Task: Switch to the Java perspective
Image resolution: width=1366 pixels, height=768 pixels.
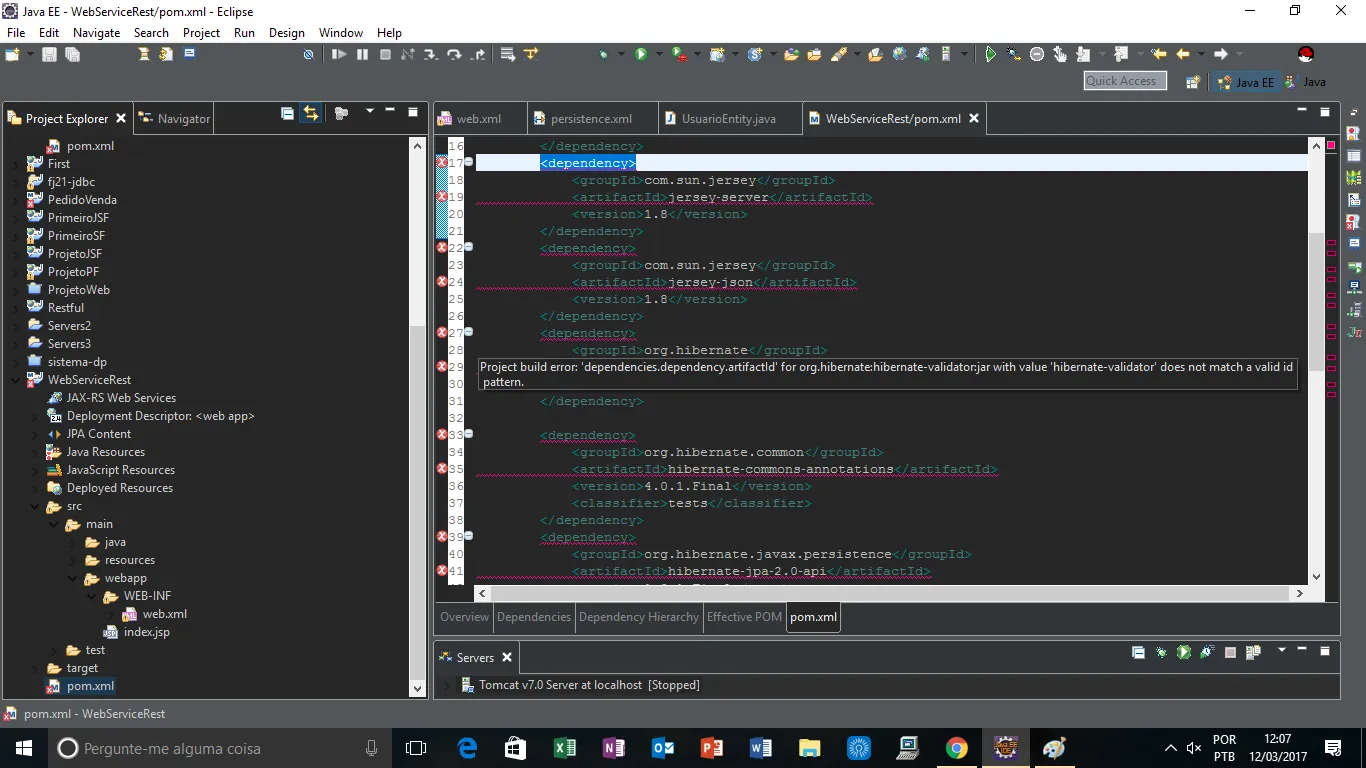Action: (1307, 82)
